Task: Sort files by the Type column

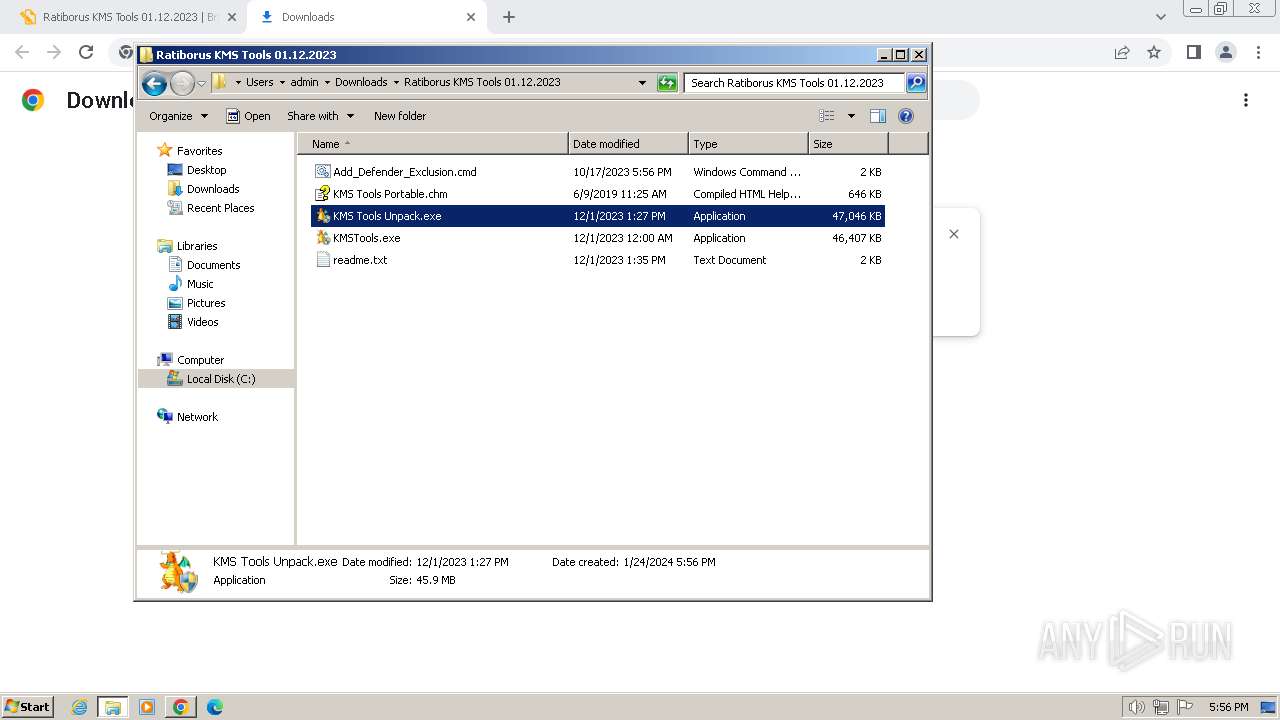Action: point(748,144)
